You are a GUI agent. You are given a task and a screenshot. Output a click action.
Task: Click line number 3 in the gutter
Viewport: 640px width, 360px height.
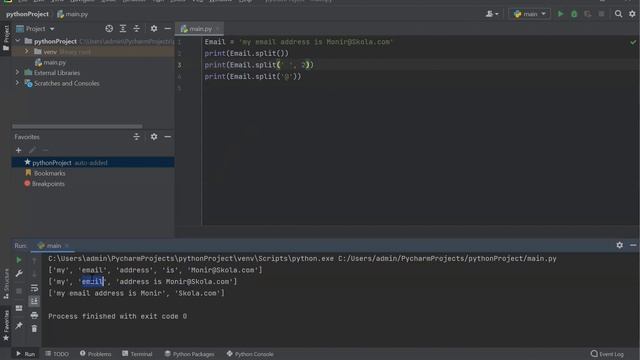click(x=180, y=65)
